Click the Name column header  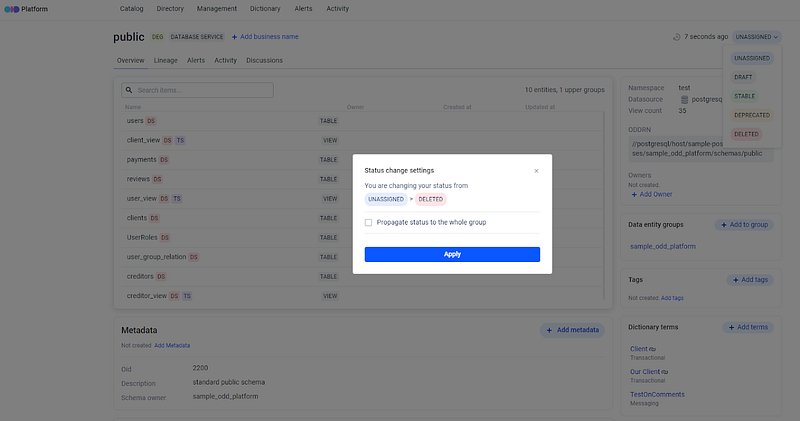133,107
